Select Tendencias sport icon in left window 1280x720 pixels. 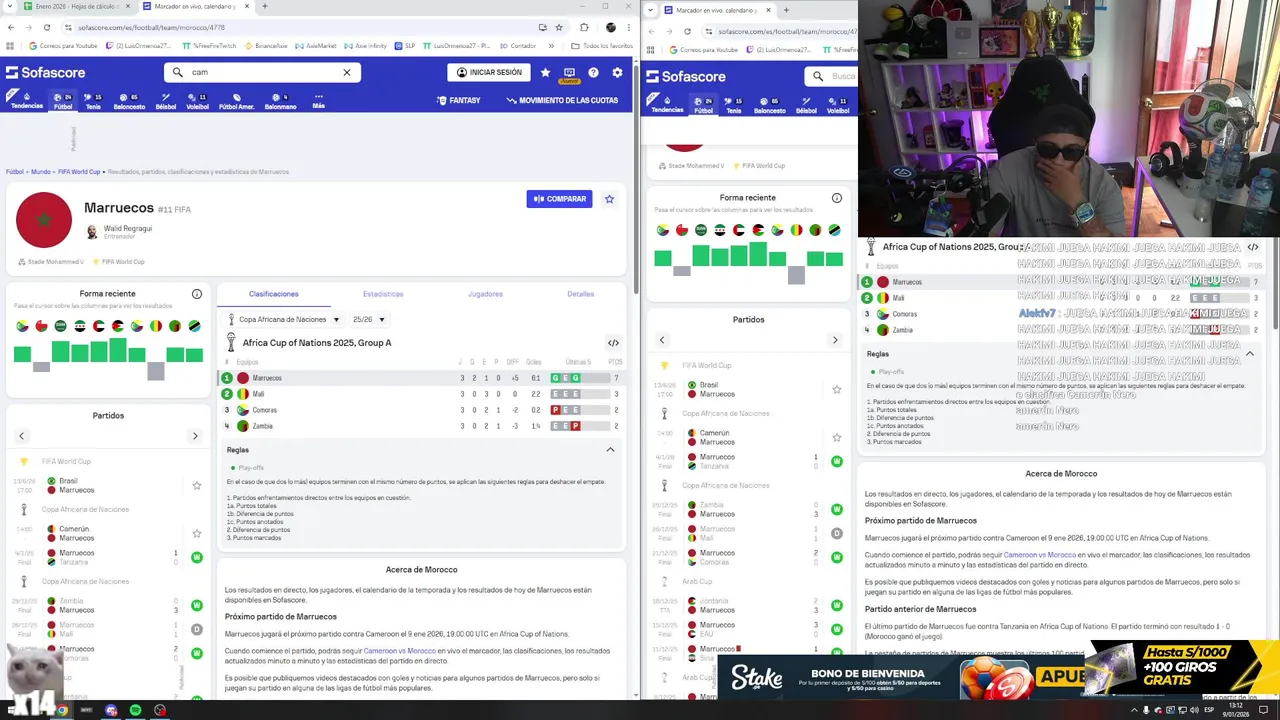(27, 101)
